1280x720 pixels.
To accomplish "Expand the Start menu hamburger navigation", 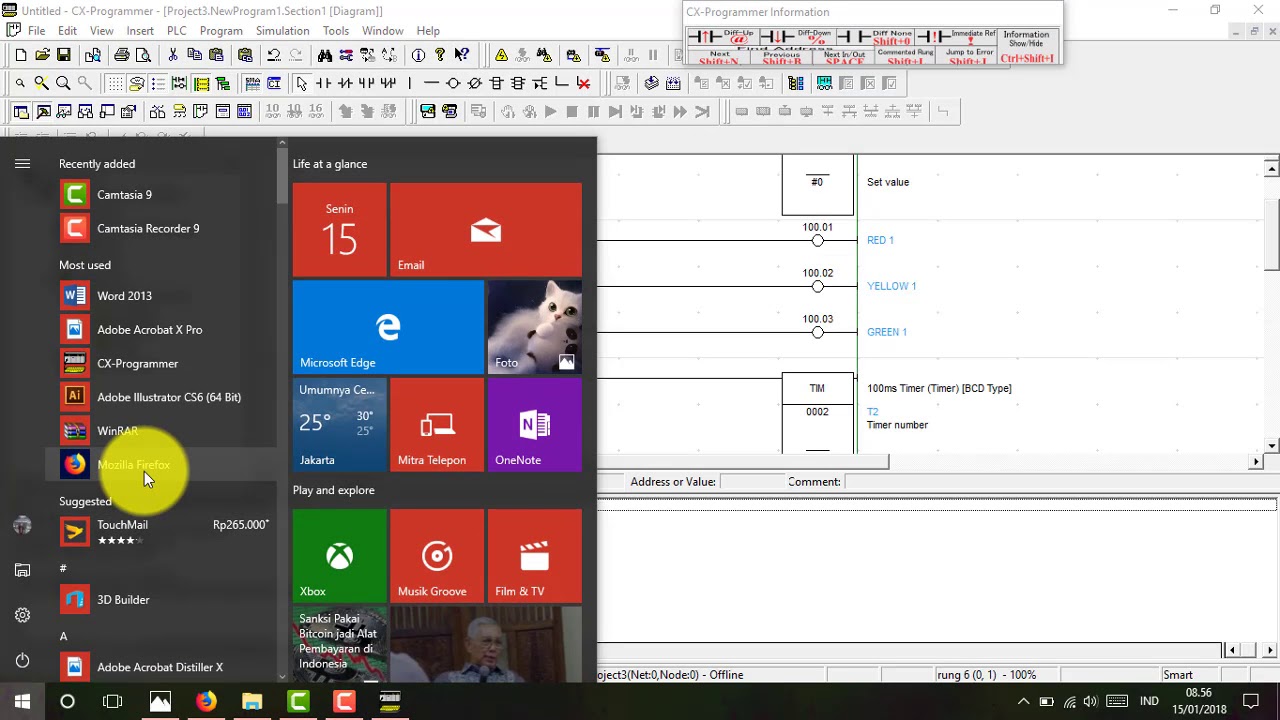I will click(x=22, y=164).
